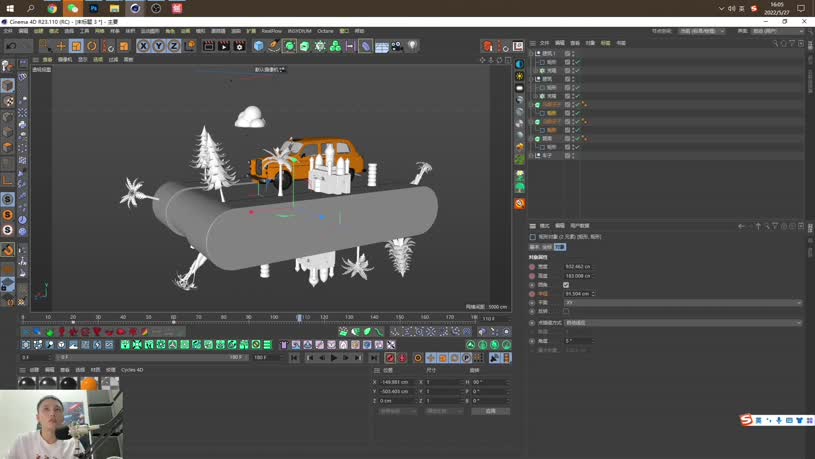Image resolution: width=815 pixels, height=459 pixels.
Task: Select the first black material sphere
Action: (x=27, y=384)
